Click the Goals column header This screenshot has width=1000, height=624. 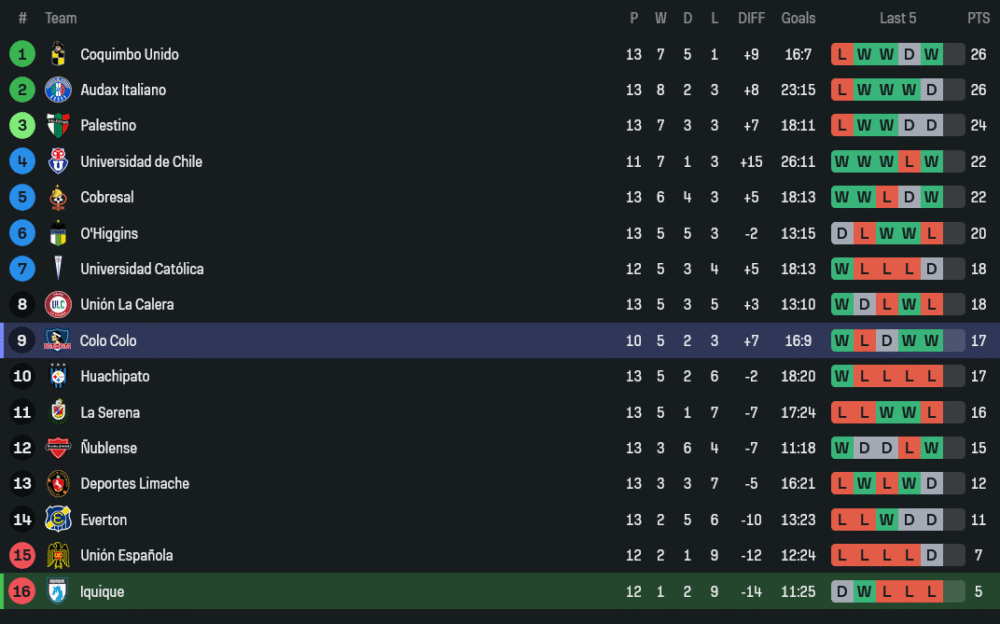click(798, 18)
